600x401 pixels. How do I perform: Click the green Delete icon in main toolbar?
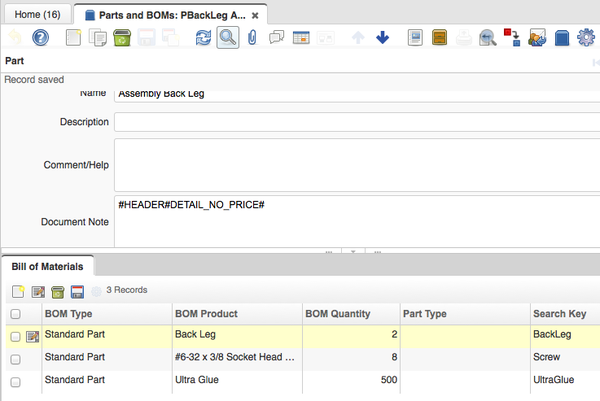121,38
